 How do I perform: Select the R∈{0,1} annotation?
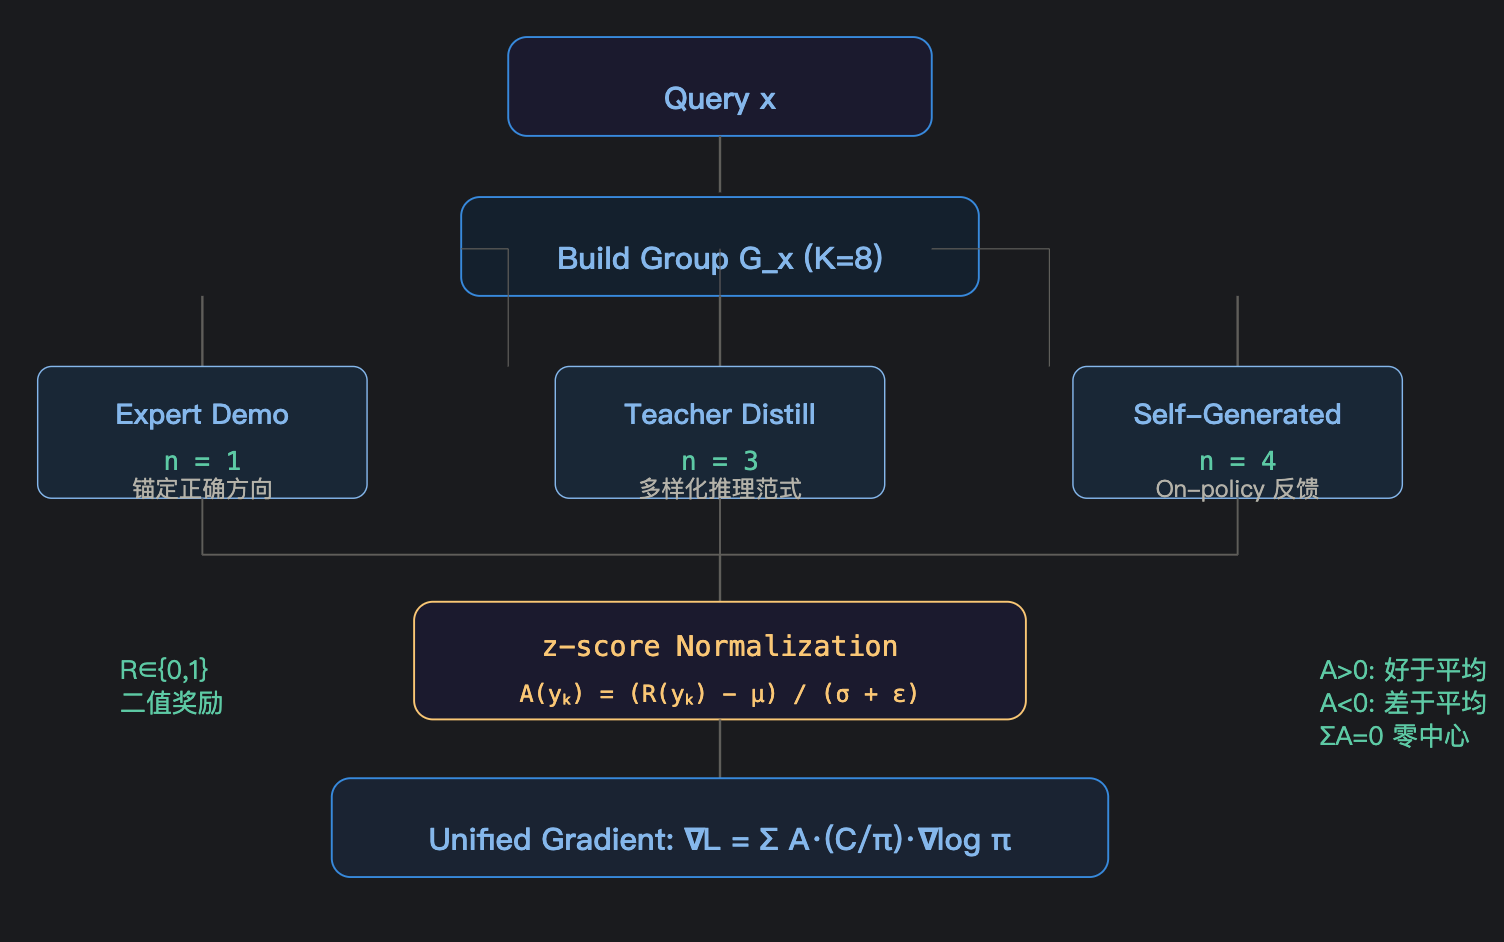pos(164,669)
